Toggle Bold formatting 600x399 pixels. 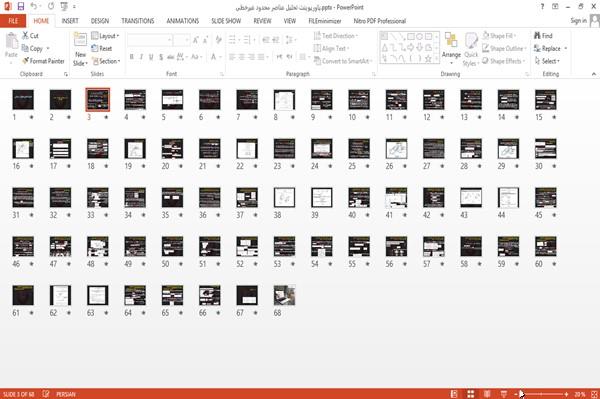point(132,57)
